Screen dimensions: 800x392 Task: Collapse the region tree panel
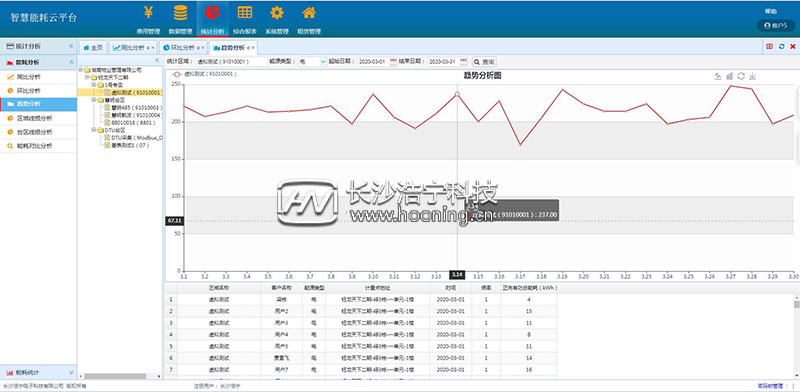157,60
